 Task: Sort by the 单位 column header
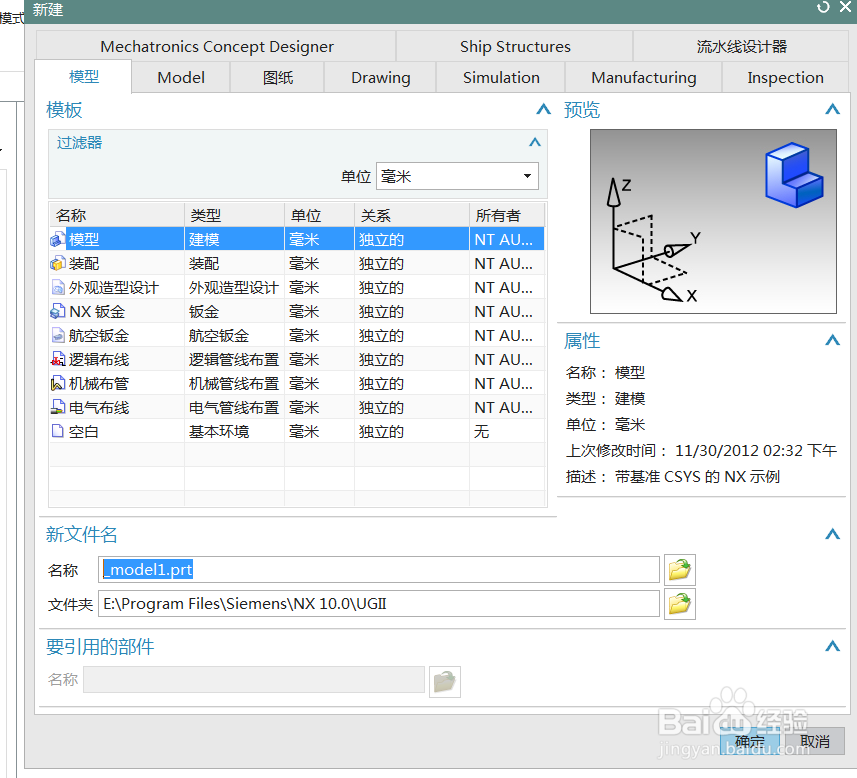click(320, 215)
